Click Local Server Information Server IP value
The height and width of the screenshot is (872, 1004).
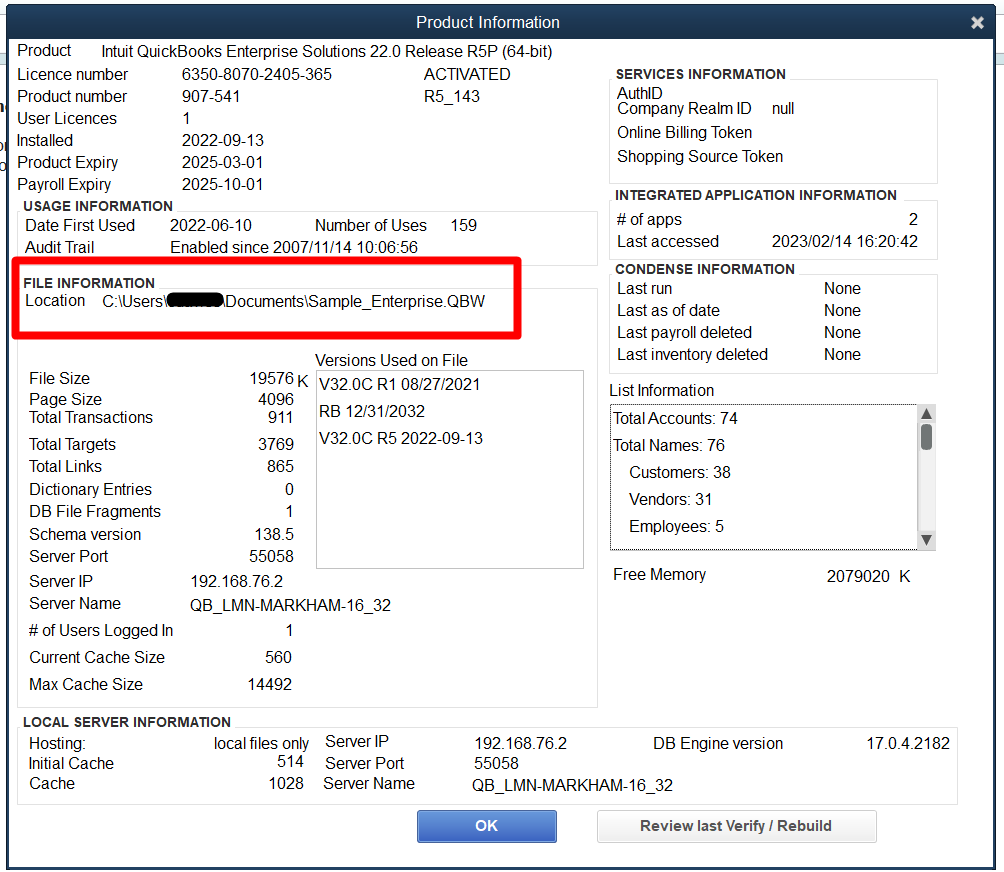pos(521,743)
